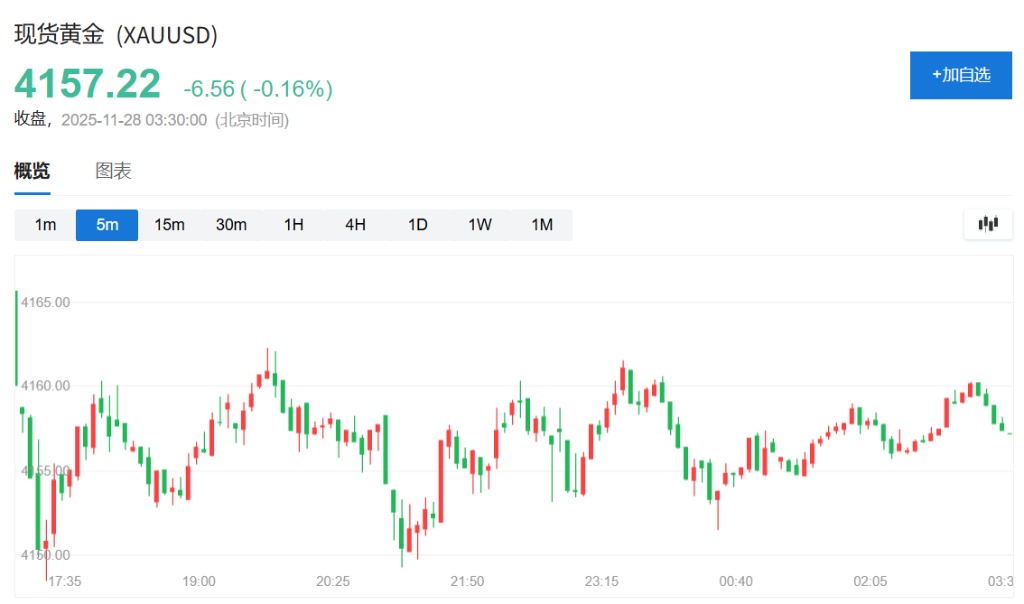
Task: Select the 1m timeframe
Action: 45,225
